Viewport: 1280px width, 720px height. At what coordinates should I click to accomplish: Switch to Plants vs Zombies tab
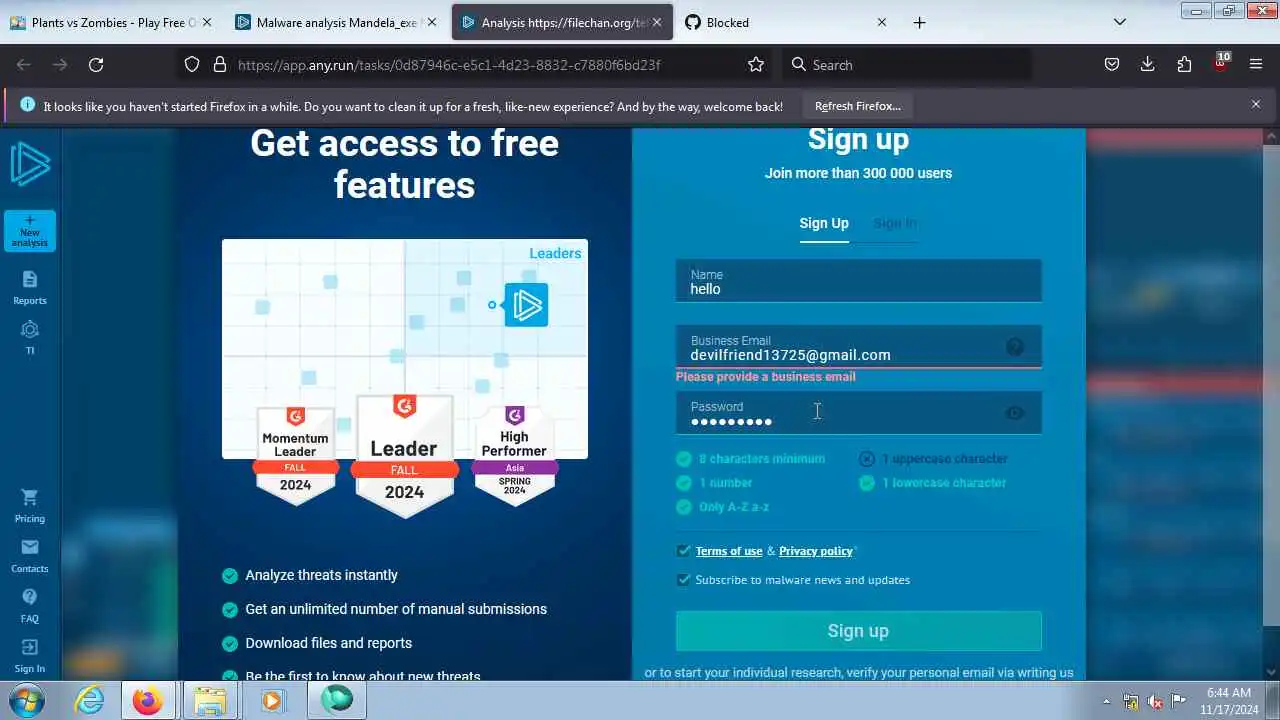(113, 22)
